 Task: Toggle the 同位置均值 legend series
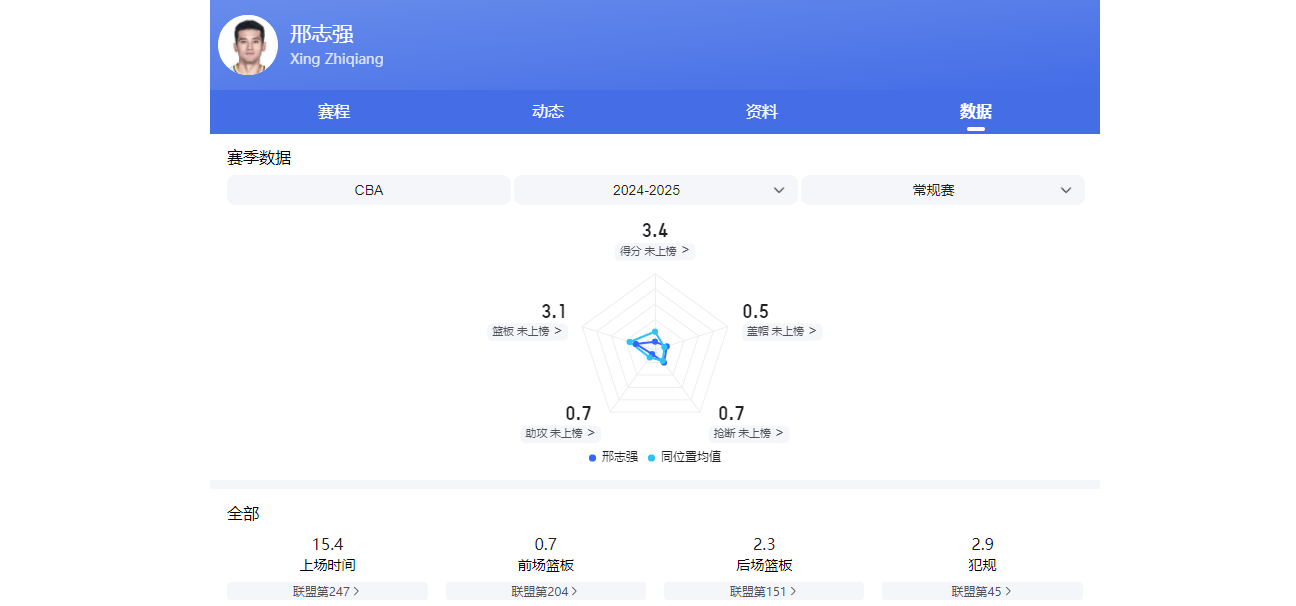[684, 457]
